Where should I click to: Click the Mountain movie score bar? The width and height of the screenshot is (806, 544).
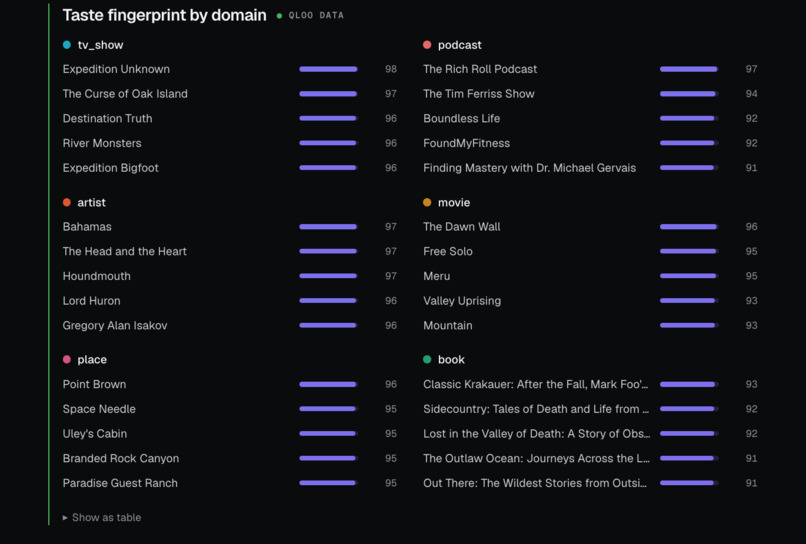coord(689,325)
